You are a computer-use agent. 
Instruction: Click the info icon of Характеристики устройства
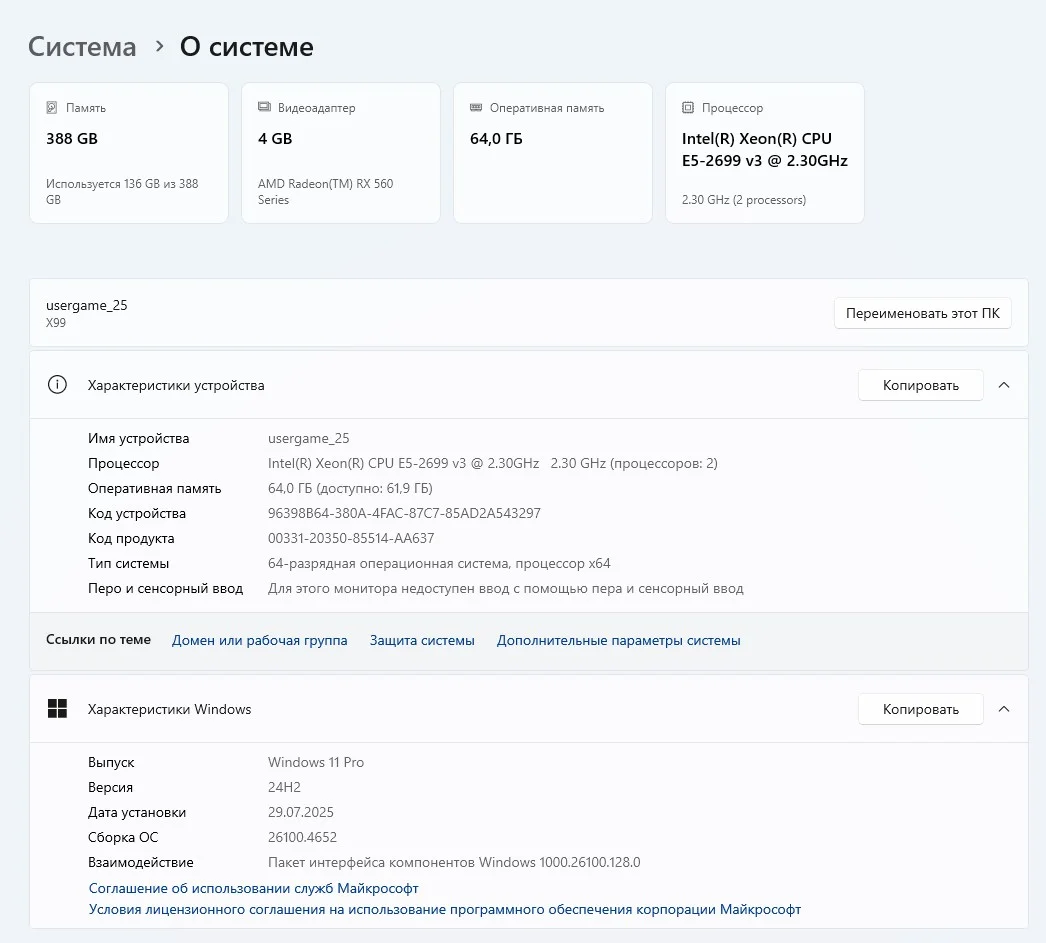point(57,385)
